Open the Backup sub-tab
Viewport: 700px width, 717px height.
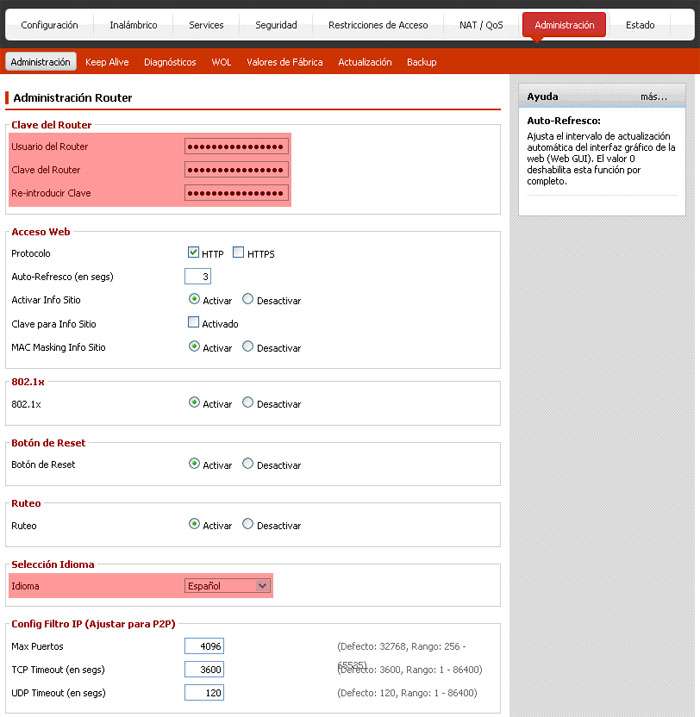coord(422,62)
